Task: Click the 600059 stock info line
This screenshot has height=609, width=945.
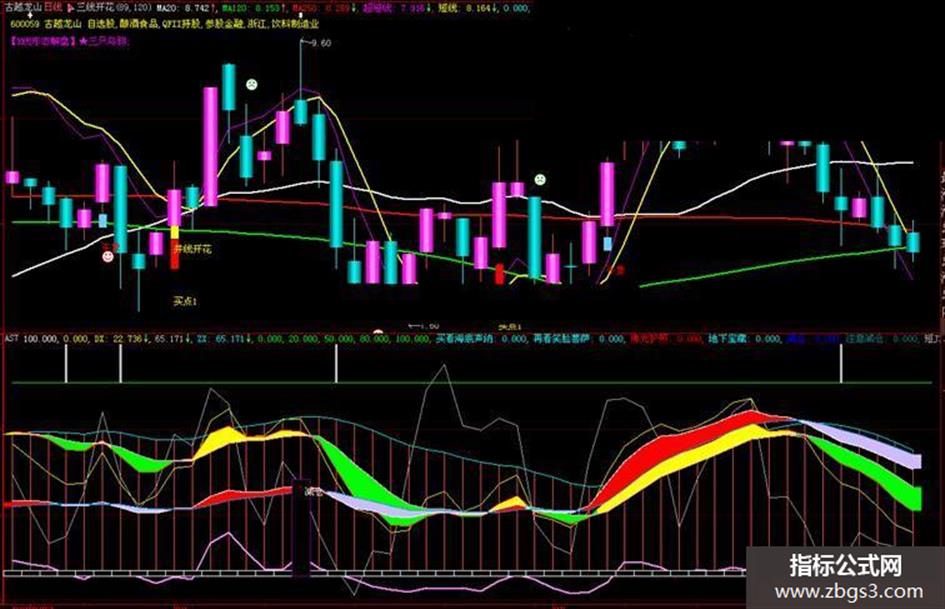Action: 165,24
